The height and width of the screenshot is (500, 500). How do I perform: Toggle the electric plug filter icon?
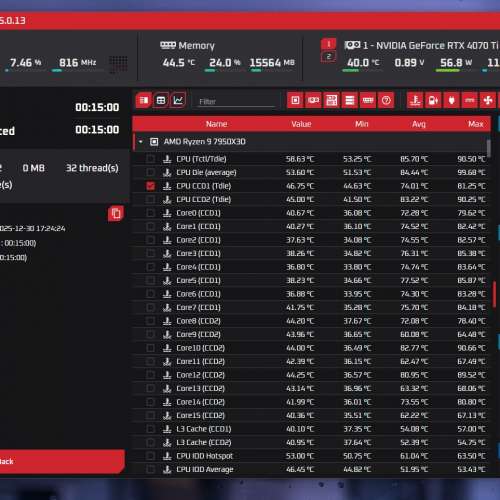point(452,100)
